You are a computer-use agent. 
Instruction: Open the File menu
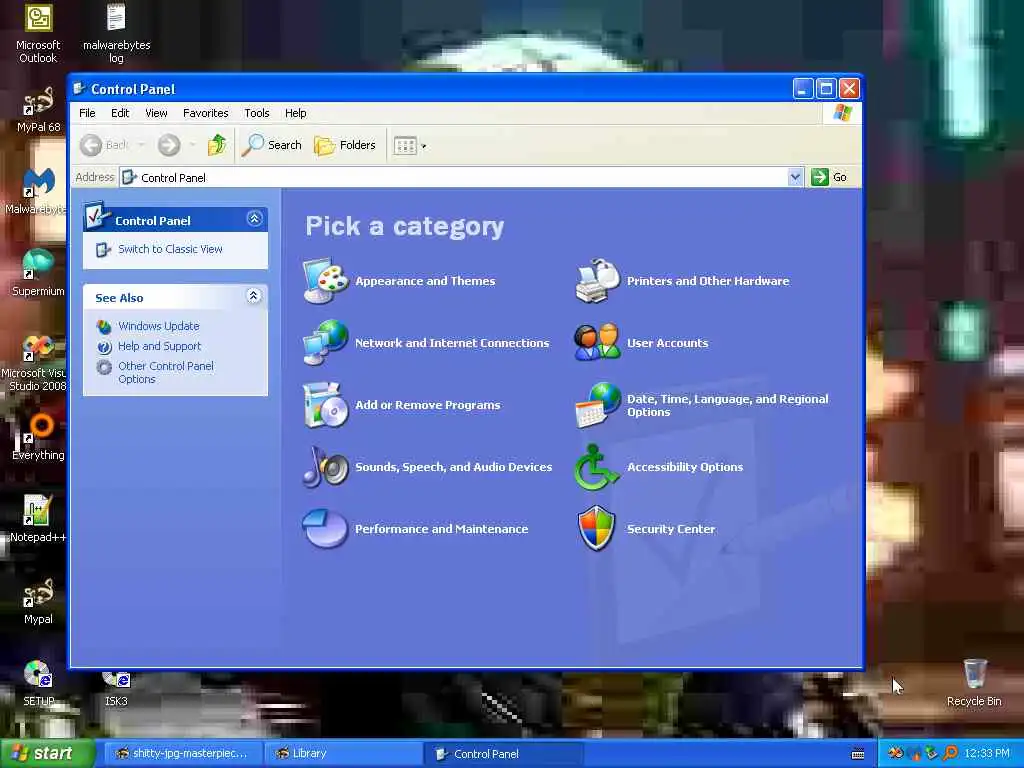click(87, 113)
